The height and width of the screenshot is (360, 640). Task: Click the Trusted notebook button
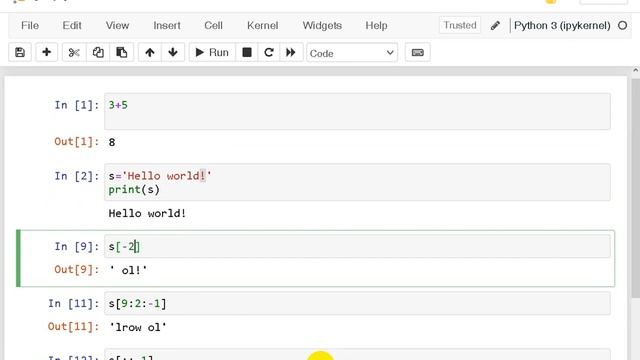(460, 25)
